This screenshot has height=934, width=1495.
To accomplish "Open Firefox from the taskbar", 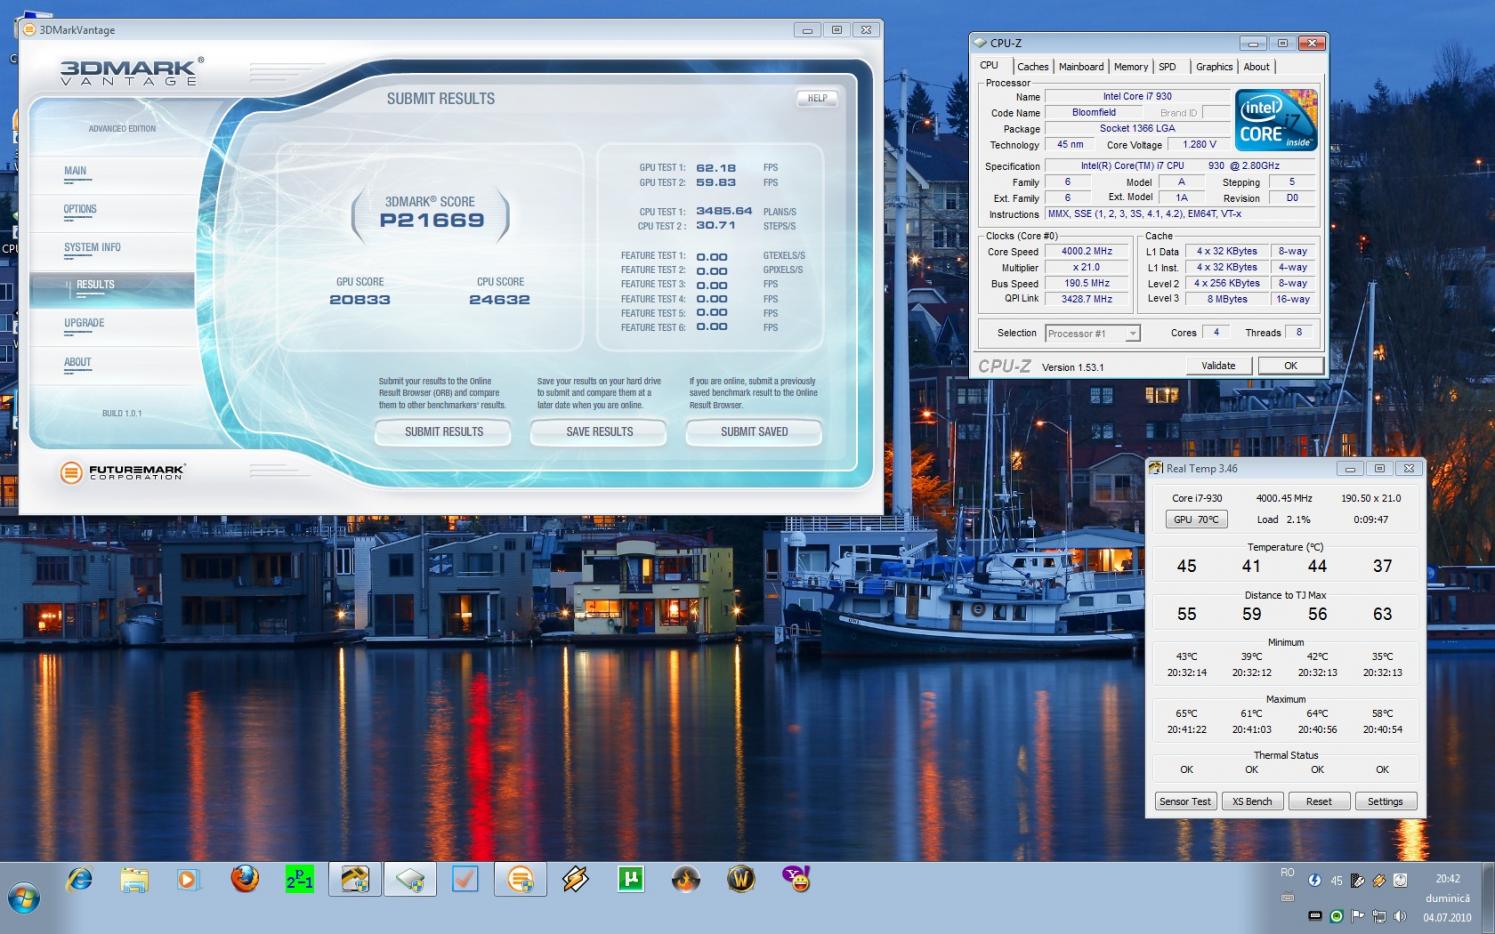I will click(244, 879).
